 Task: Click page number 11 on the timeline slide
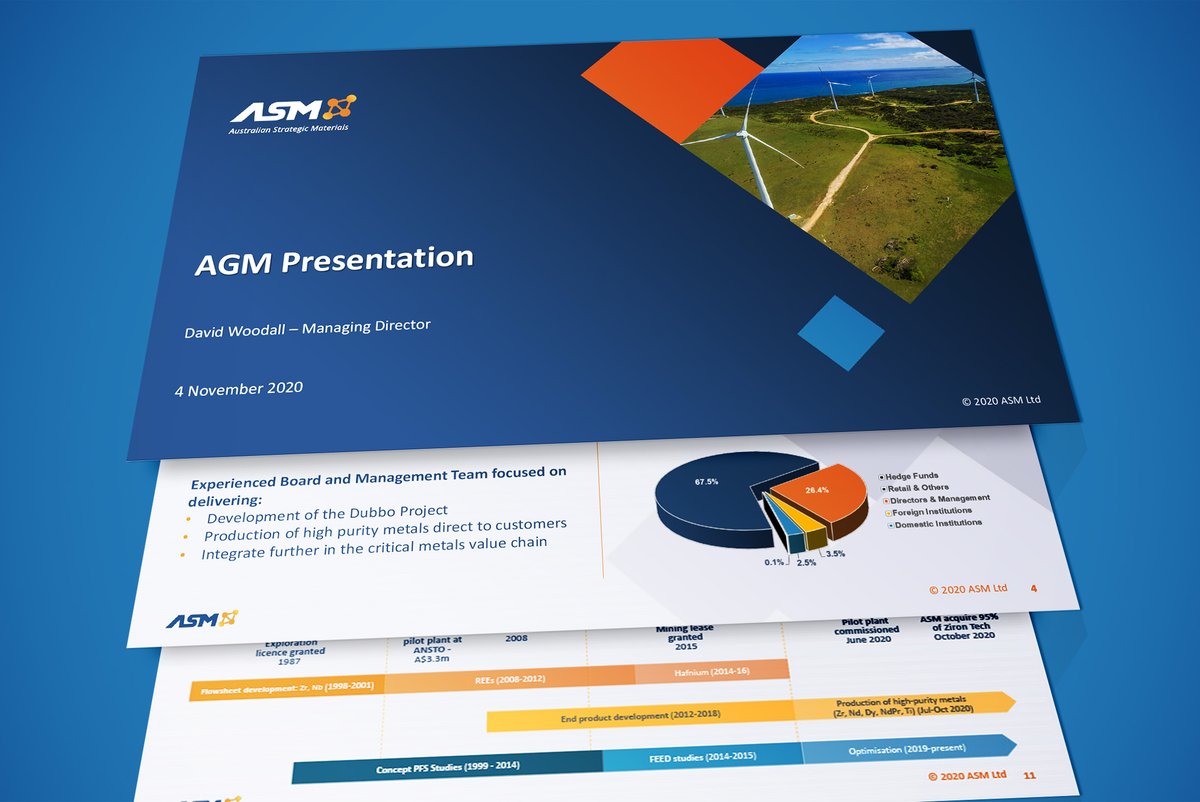coord(1028,775)
